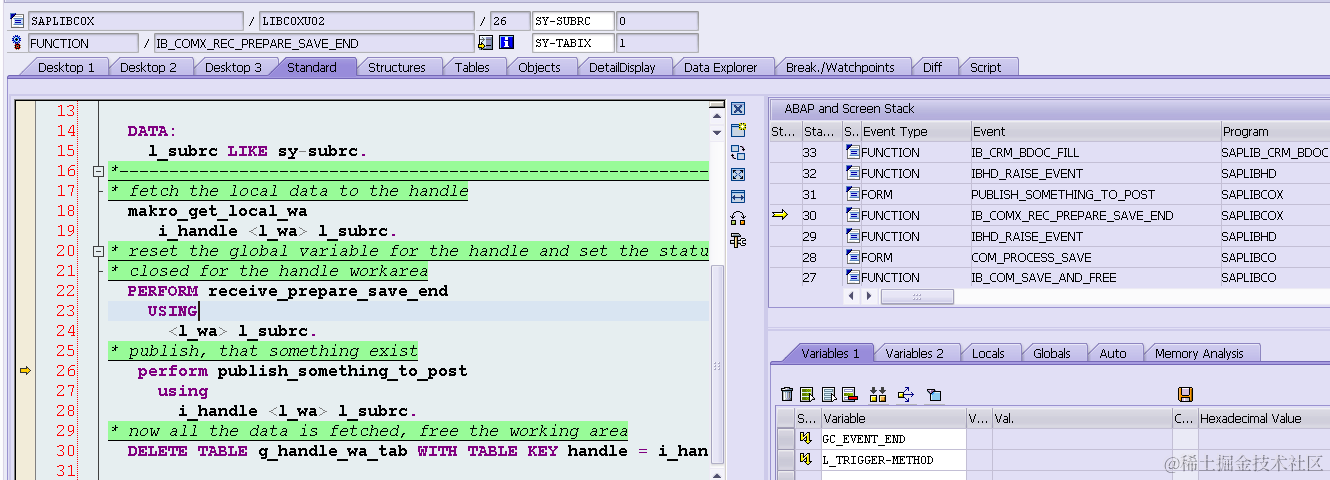
Task: Close the source code tool with X icon
Action: click(738, 109)
